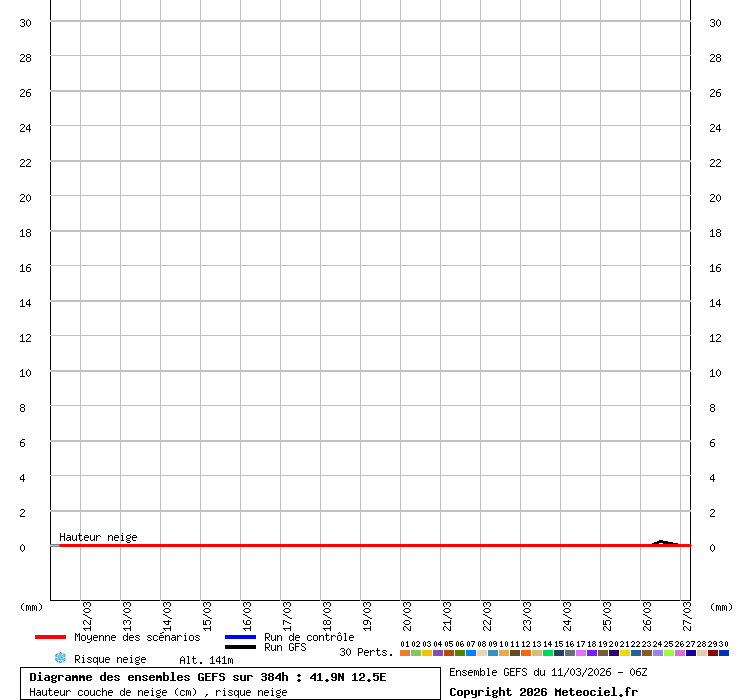Click the small black snow bump near 26/03
Screen dimensions: 740x700
tap(662, 542)
